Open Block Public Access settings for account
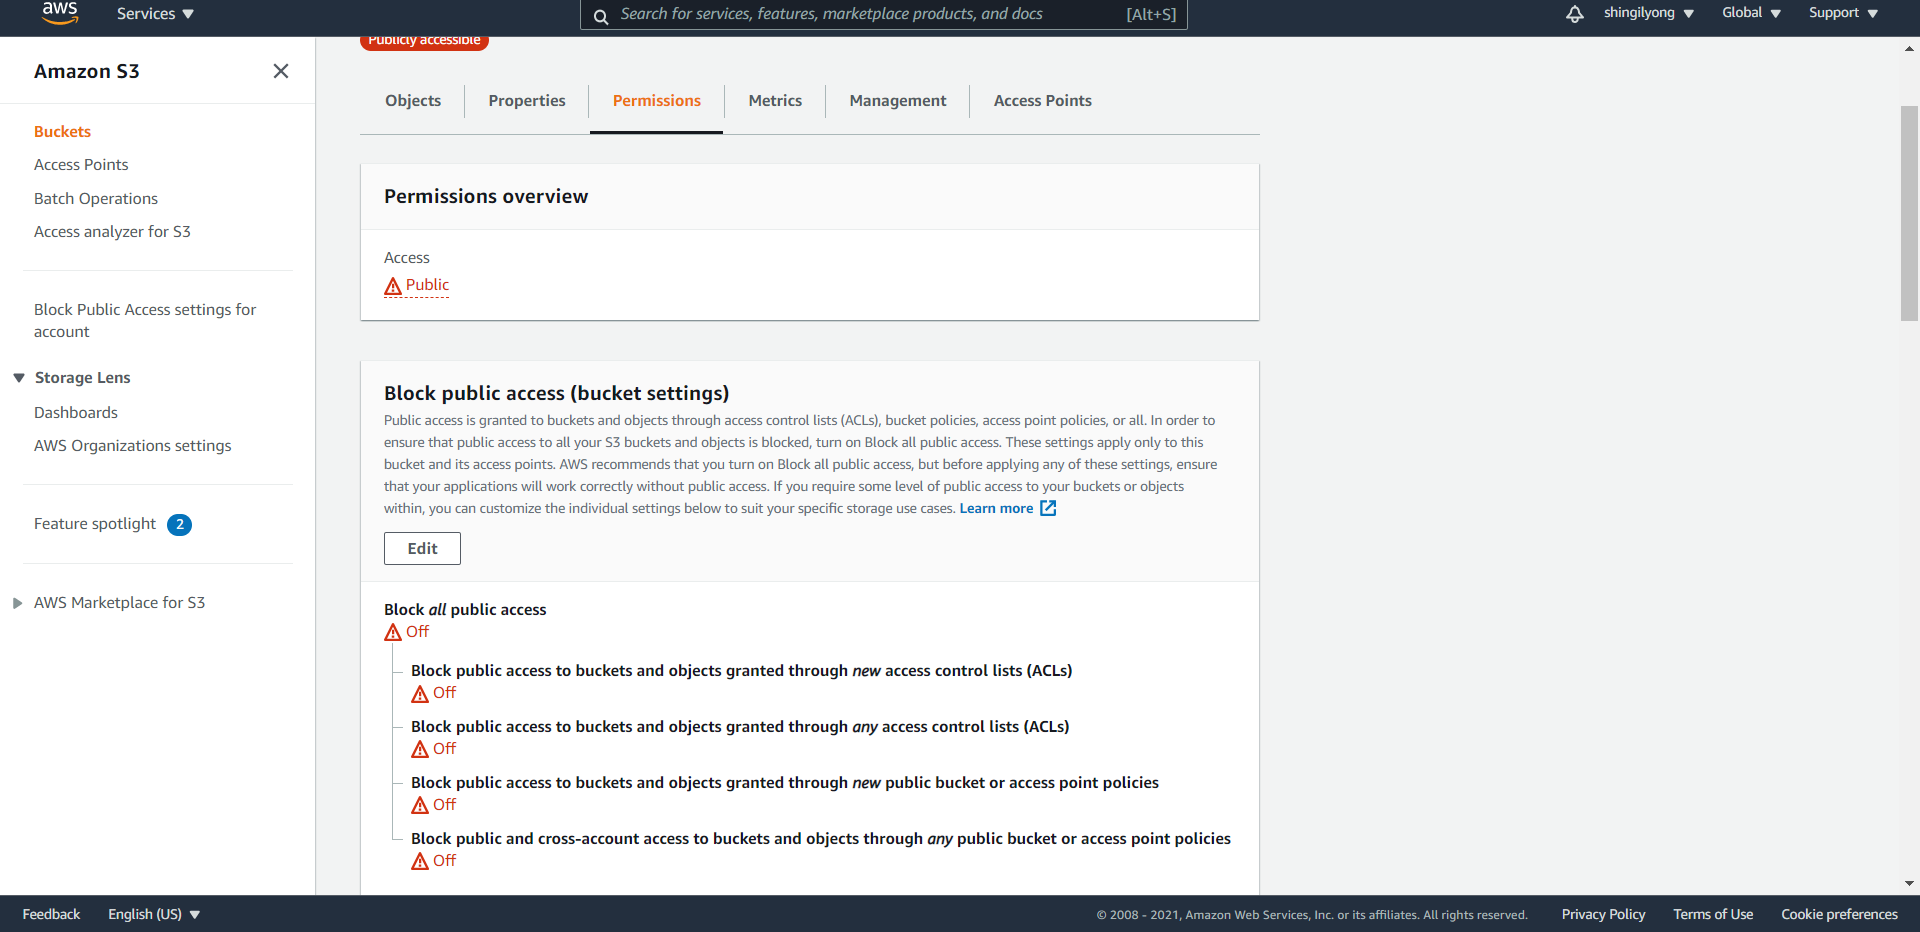 pyautogui.click(x=145, y=321)
